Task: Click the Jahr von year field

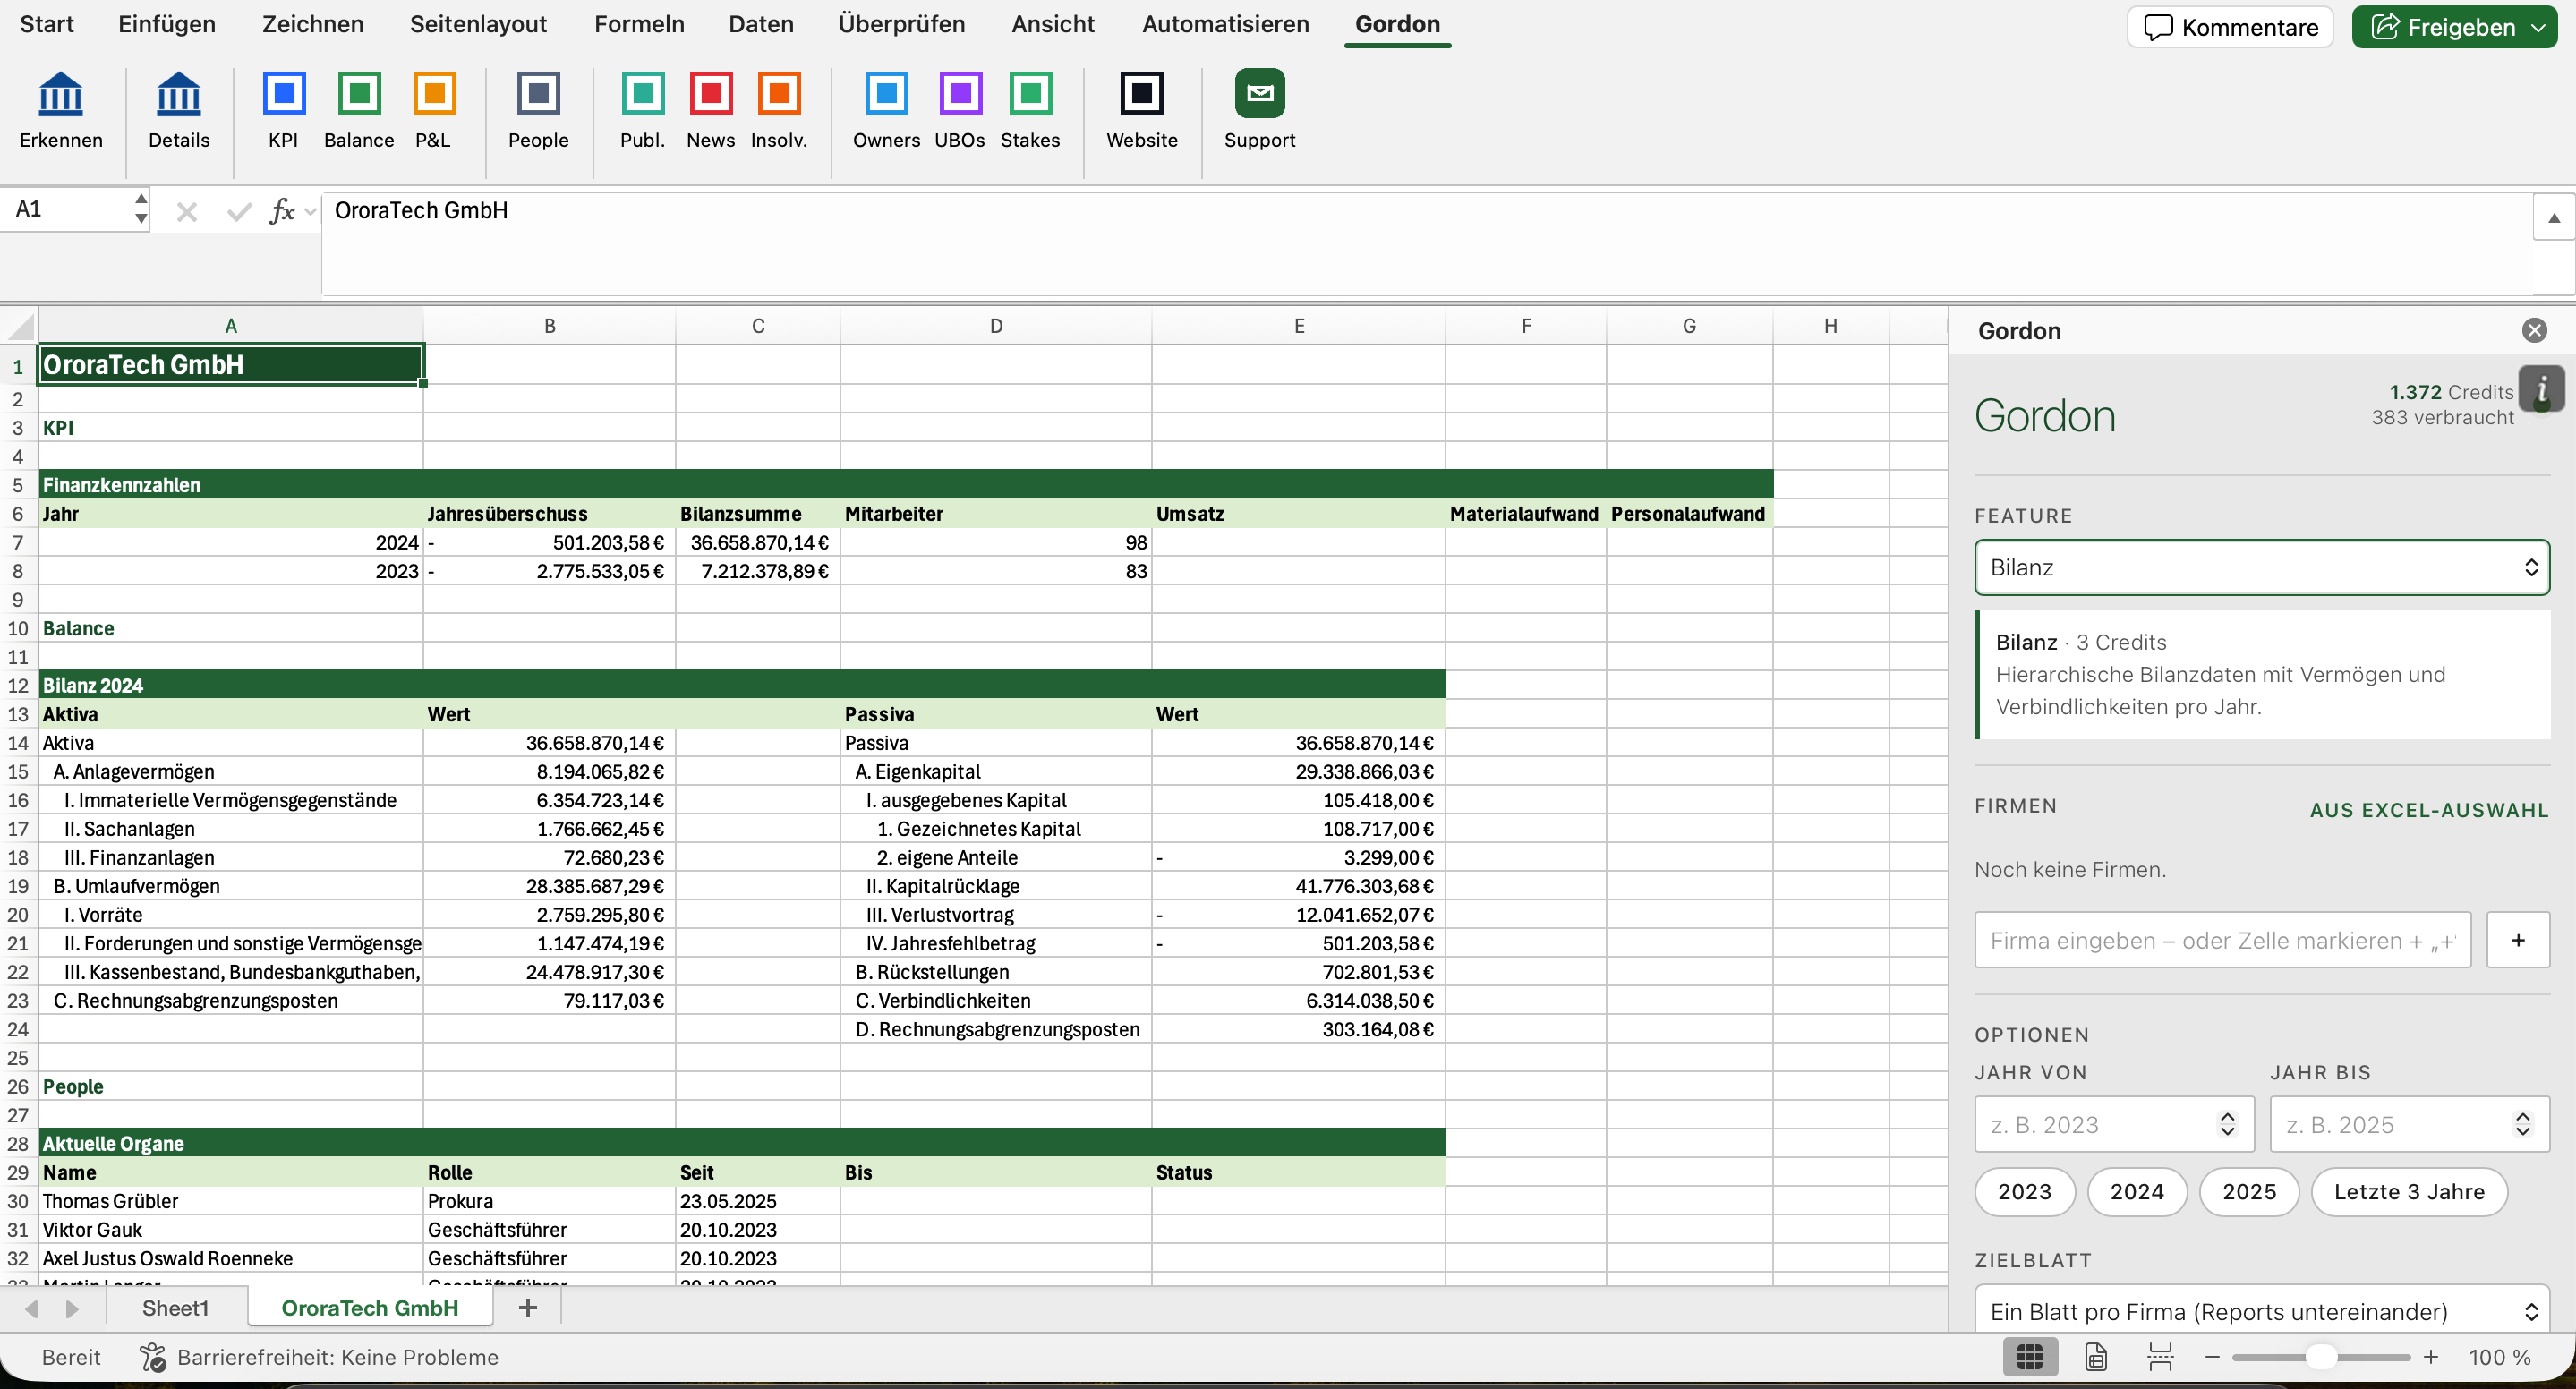Action: (2114, 1124)
